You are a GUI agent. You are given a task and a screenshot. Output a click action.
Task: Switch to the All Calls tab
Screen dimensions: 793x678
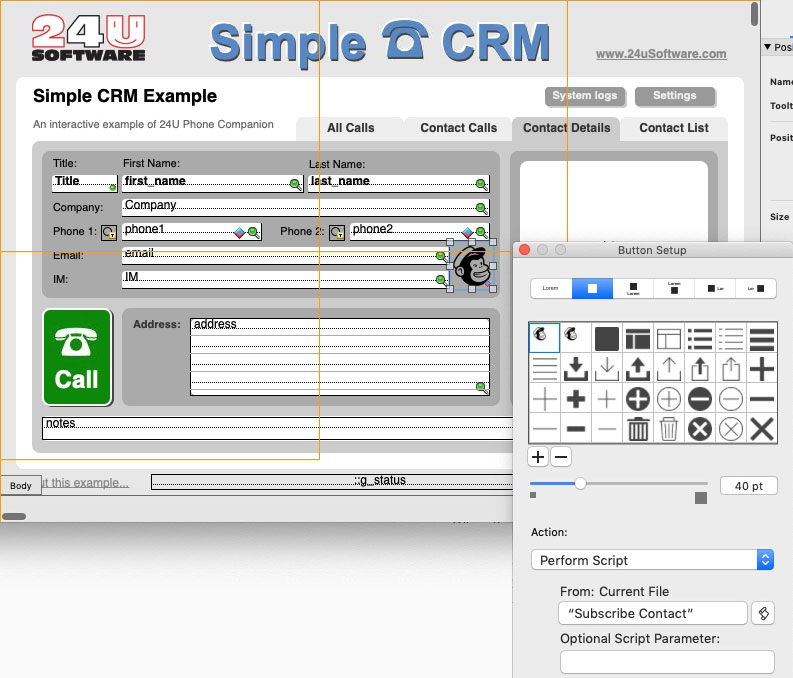(350, 128)
